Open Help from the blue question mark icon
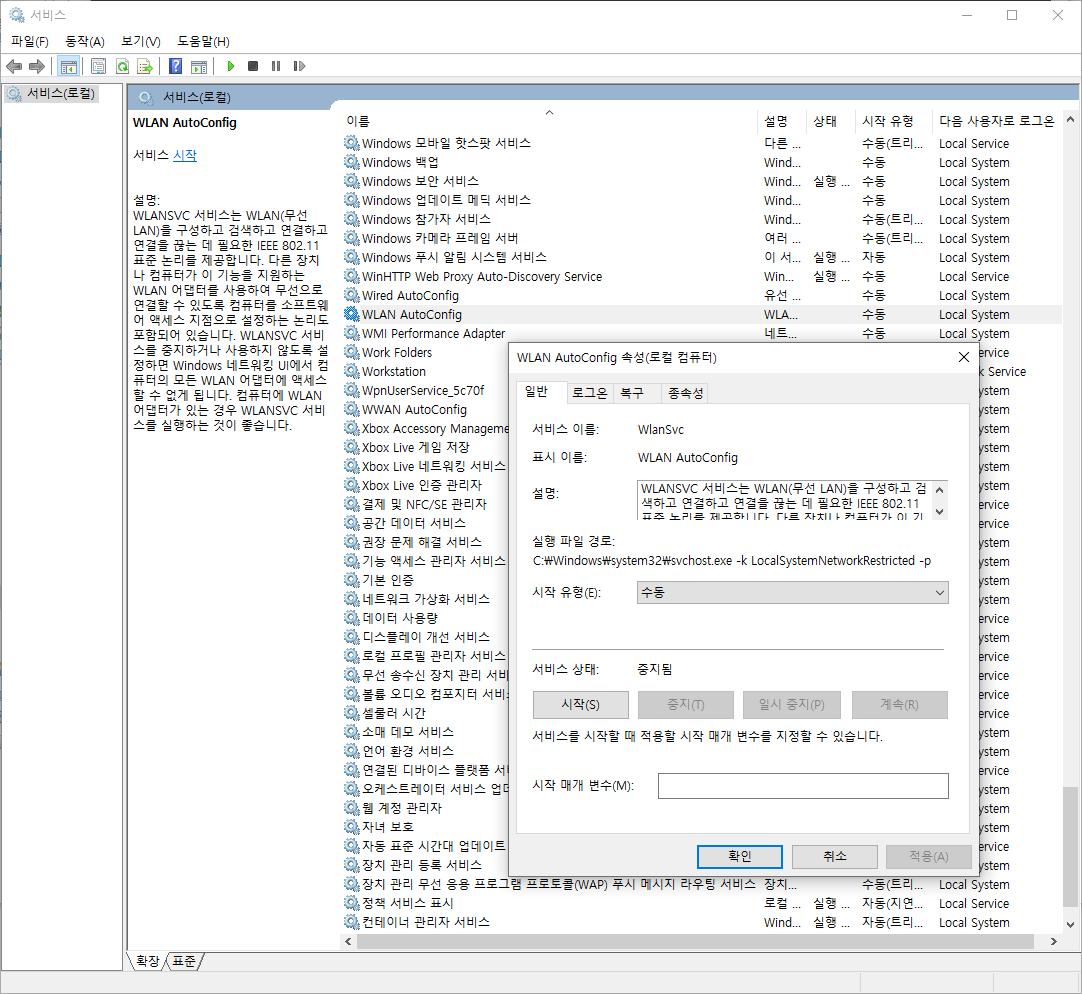This screenshot has width=1082, height=994. click(176, 66)
